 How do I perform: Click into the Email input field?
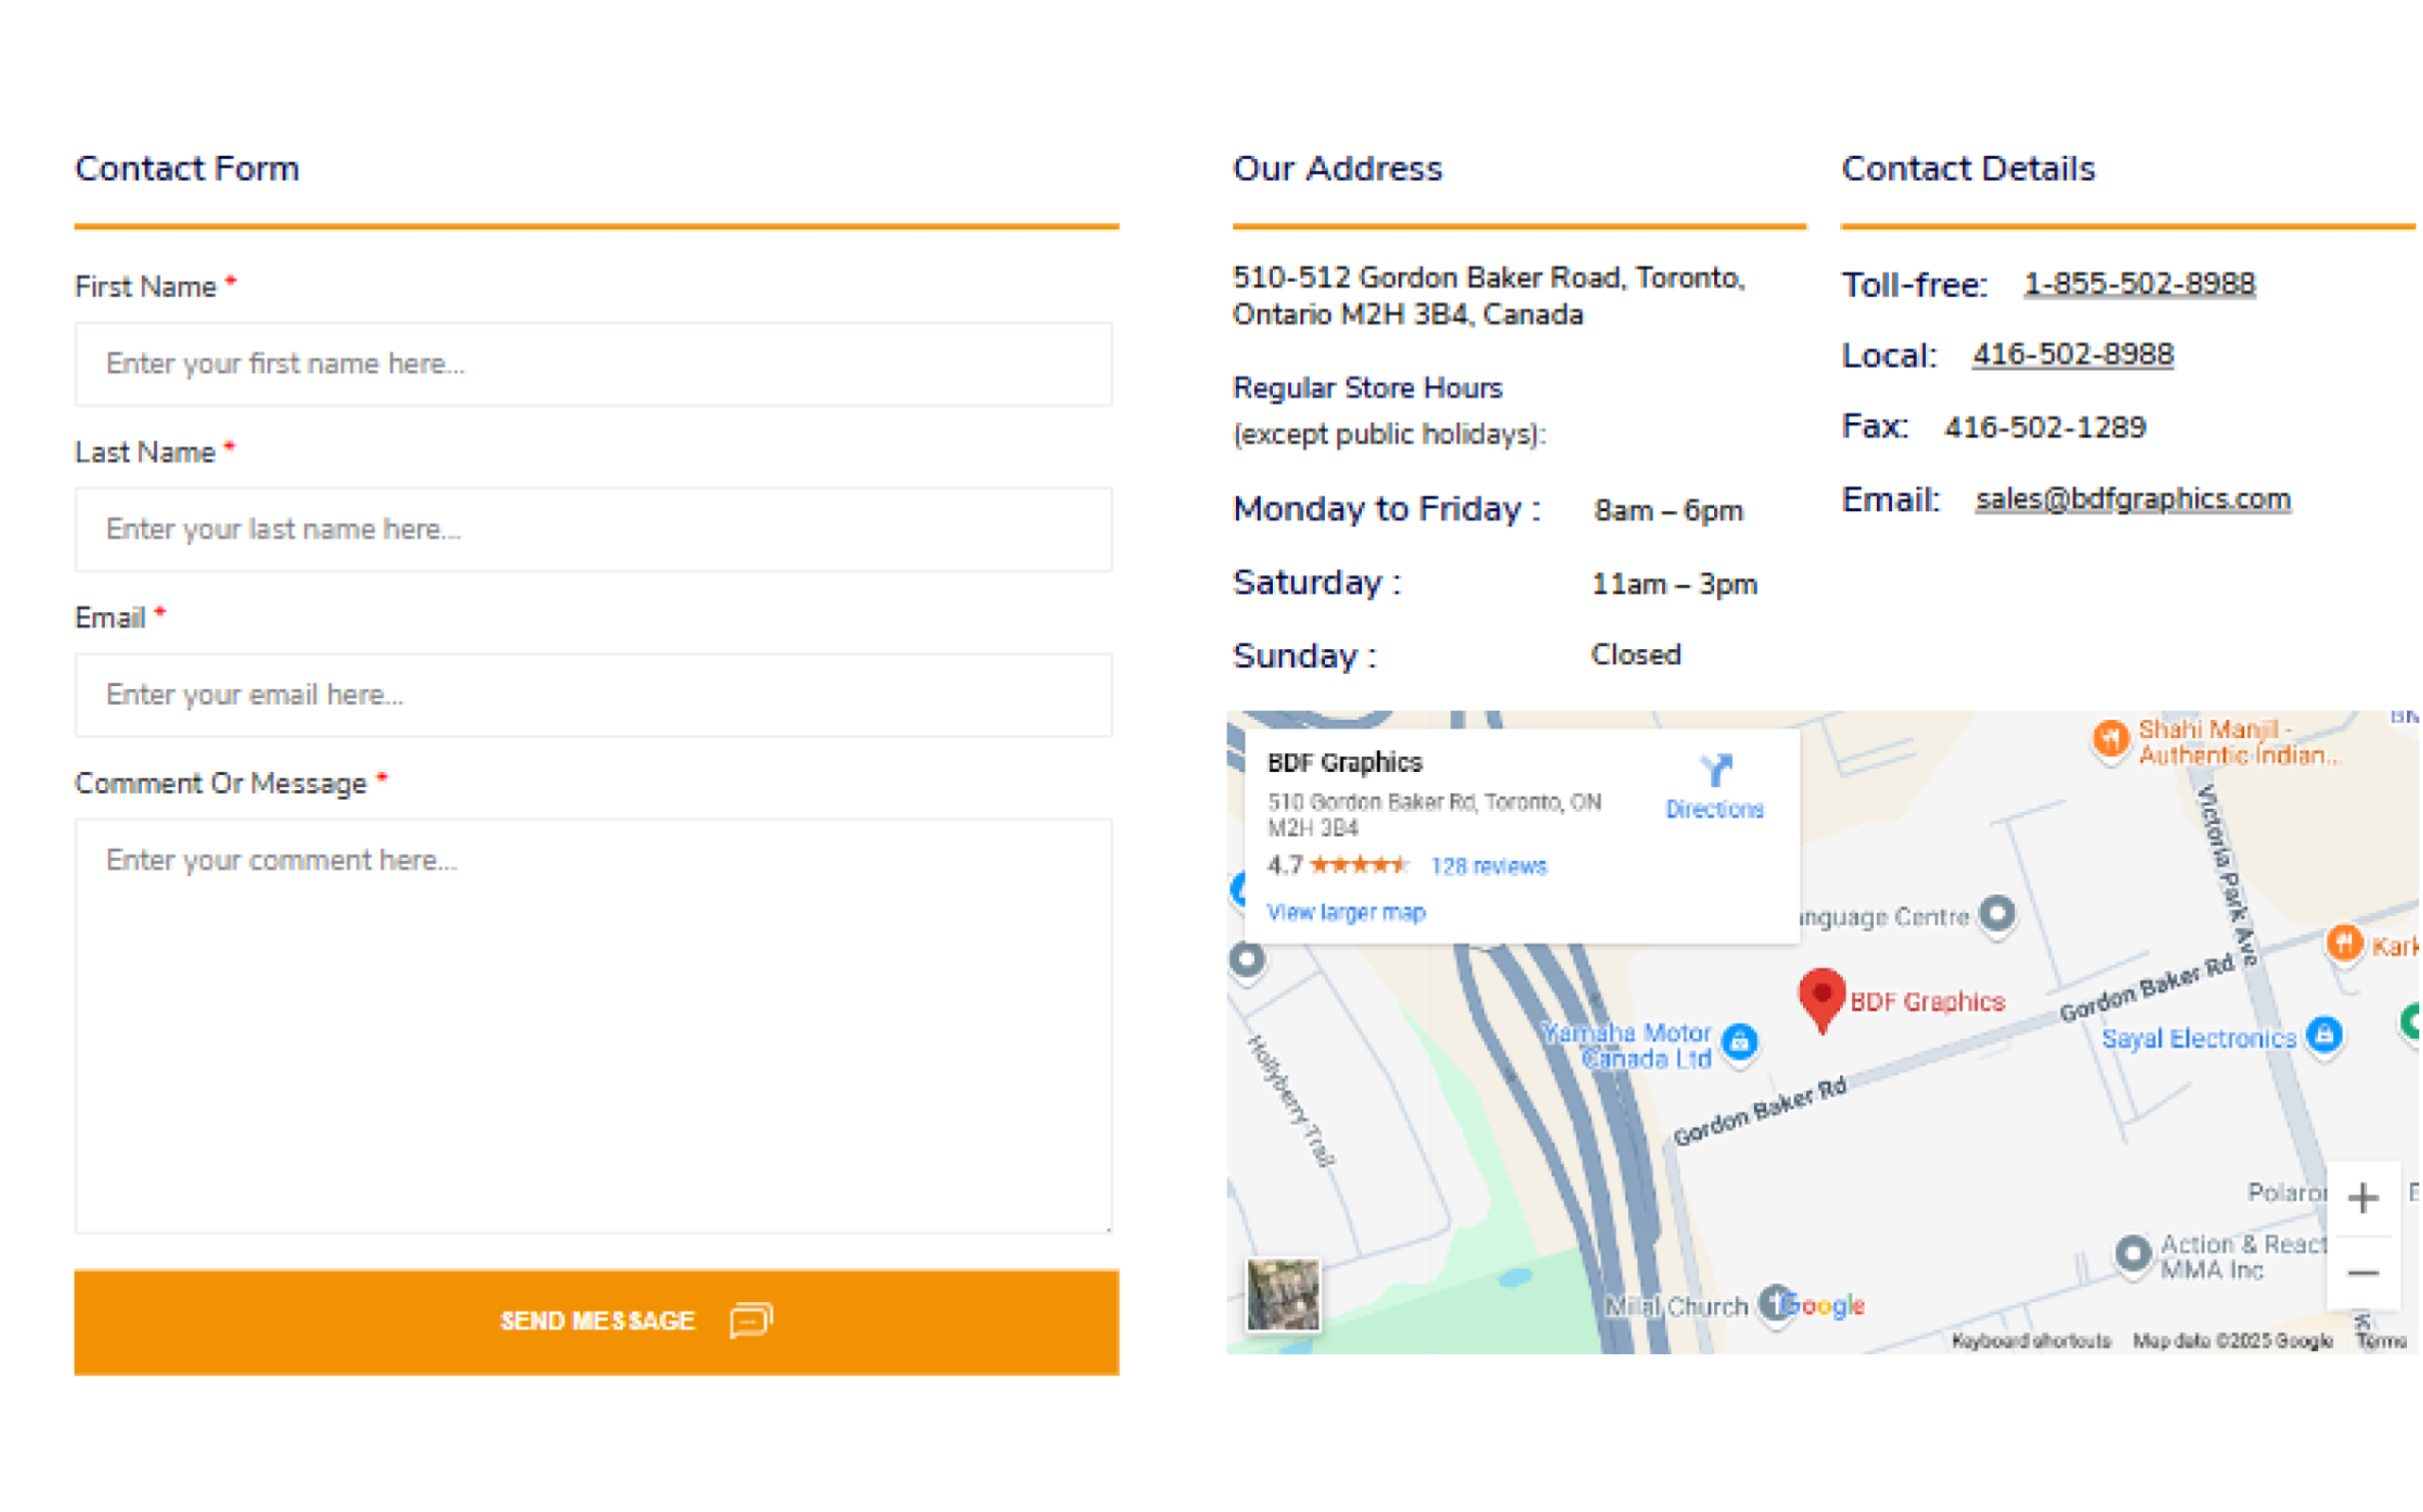point(594,696)
